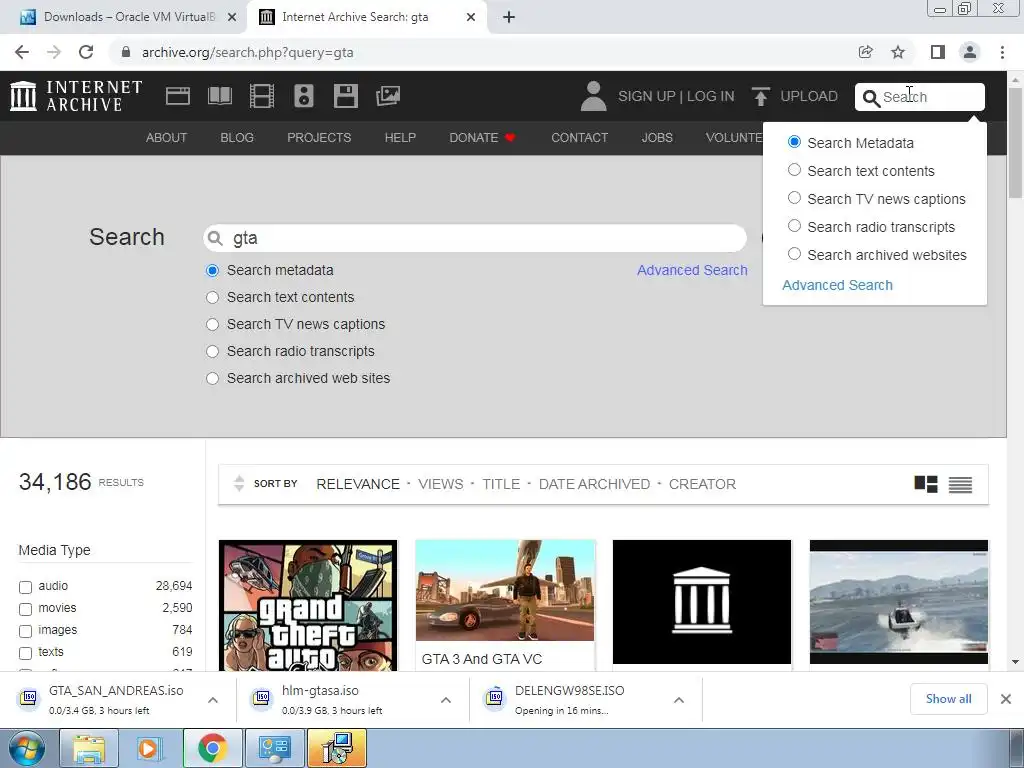The image size is (1024, 768).
Task: Open the DONATE menu item
Action: [x=482, y=138]
